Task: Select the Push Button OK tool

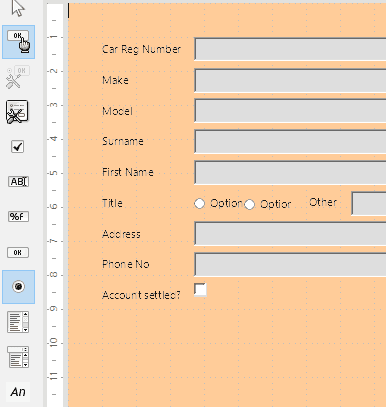Action: [x=18, y=252]
